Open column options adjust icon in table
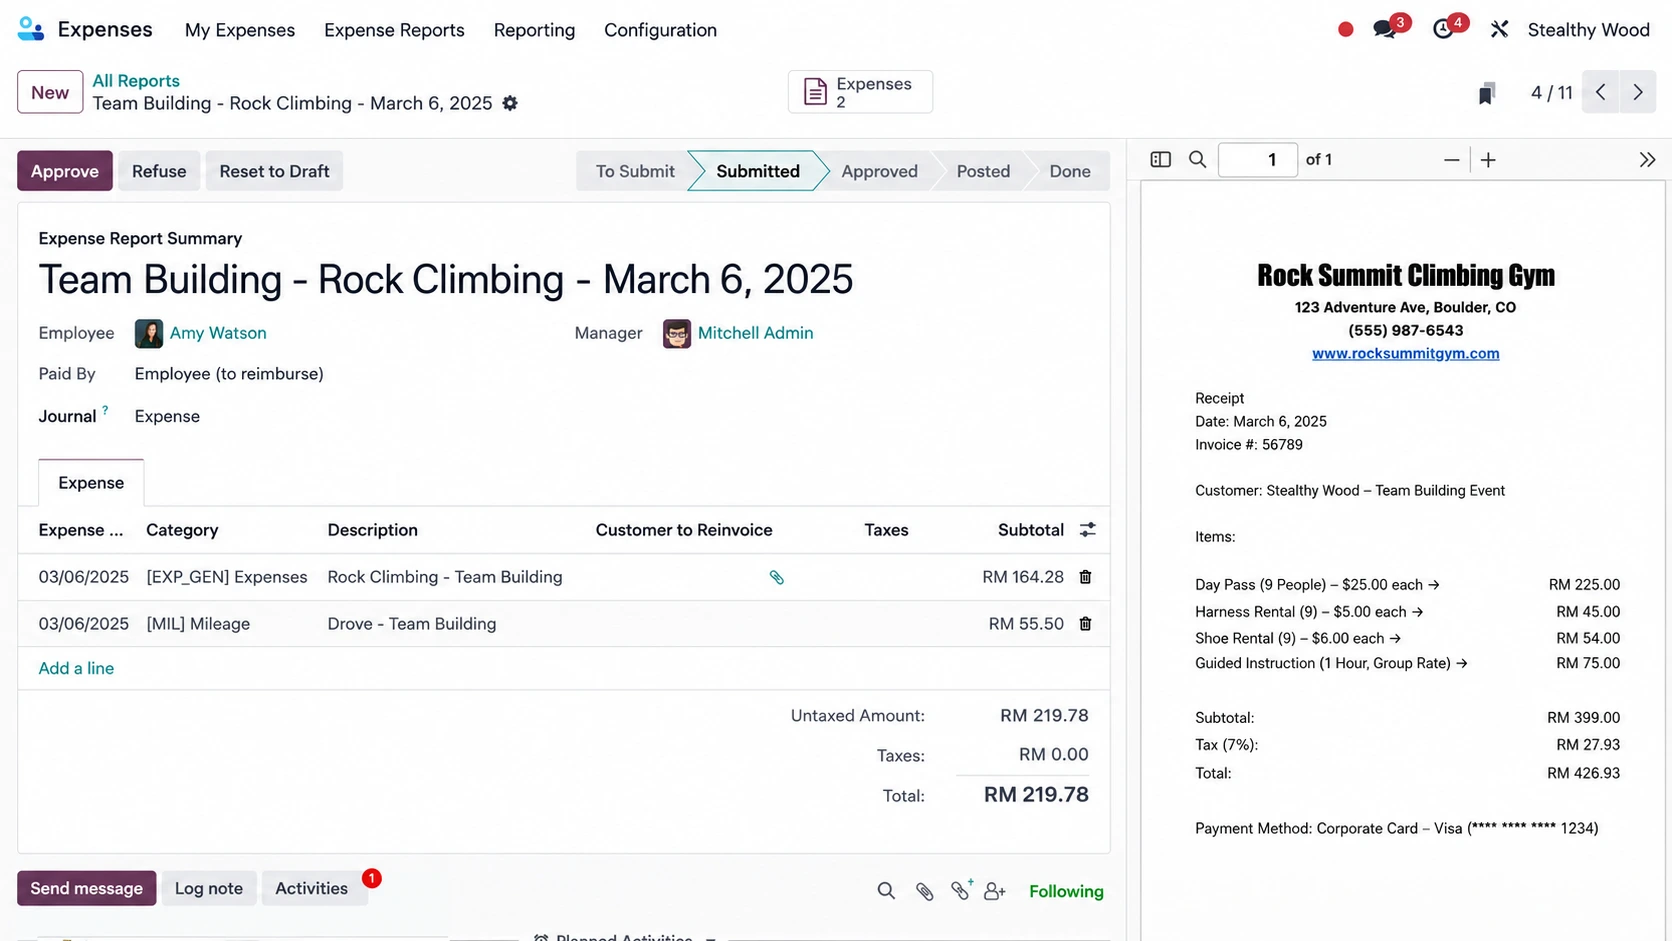This screenshot has width=1672, height=941. [x=1088, y=530]
